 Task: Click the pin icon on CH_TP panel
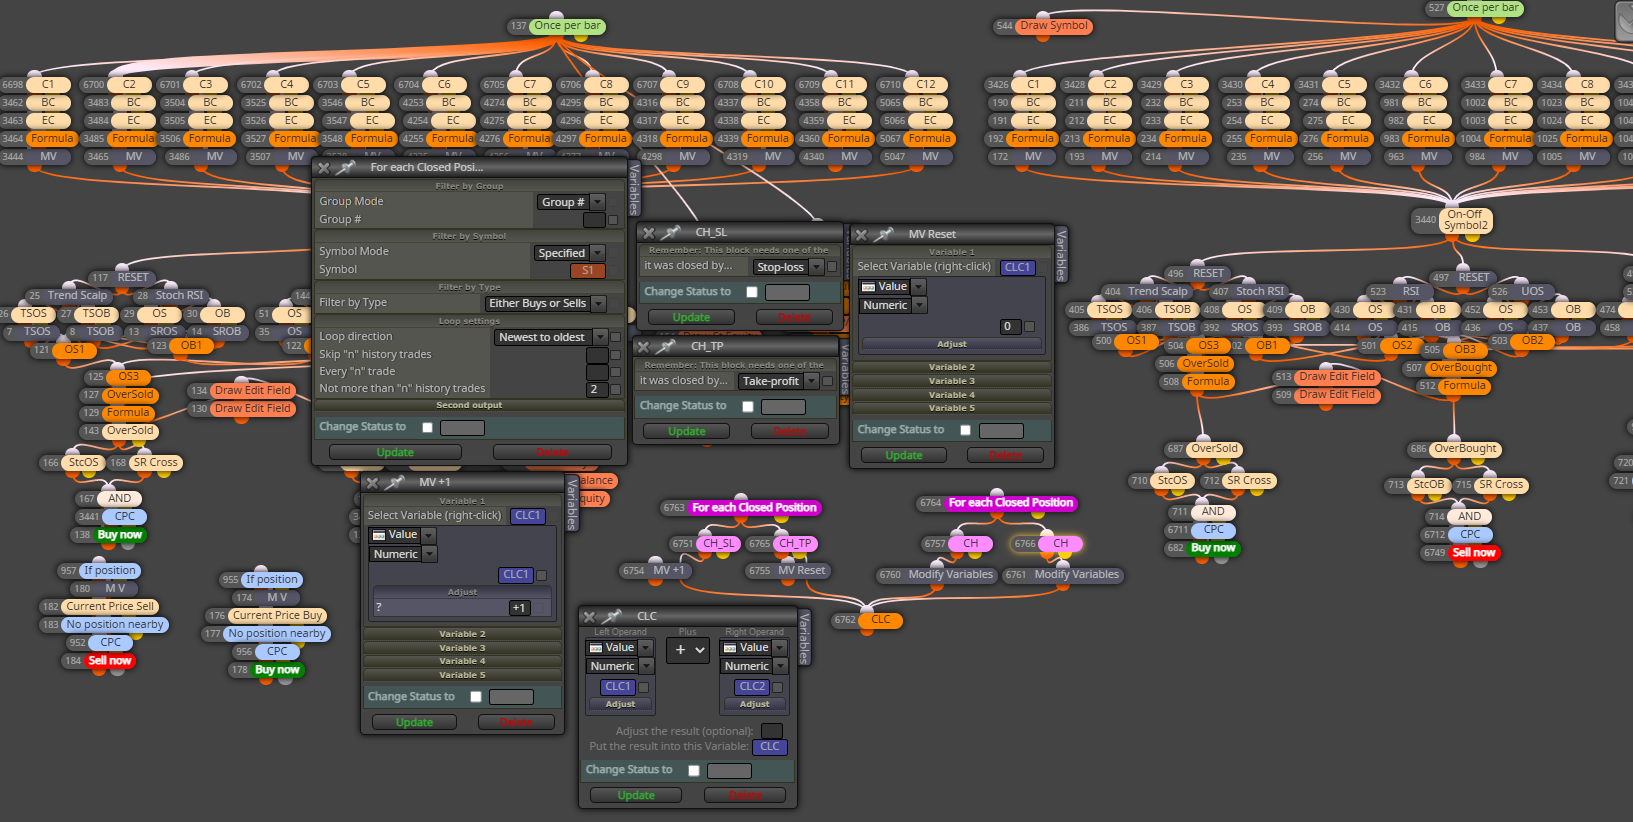pyautogui.click(x=666, y=347)
